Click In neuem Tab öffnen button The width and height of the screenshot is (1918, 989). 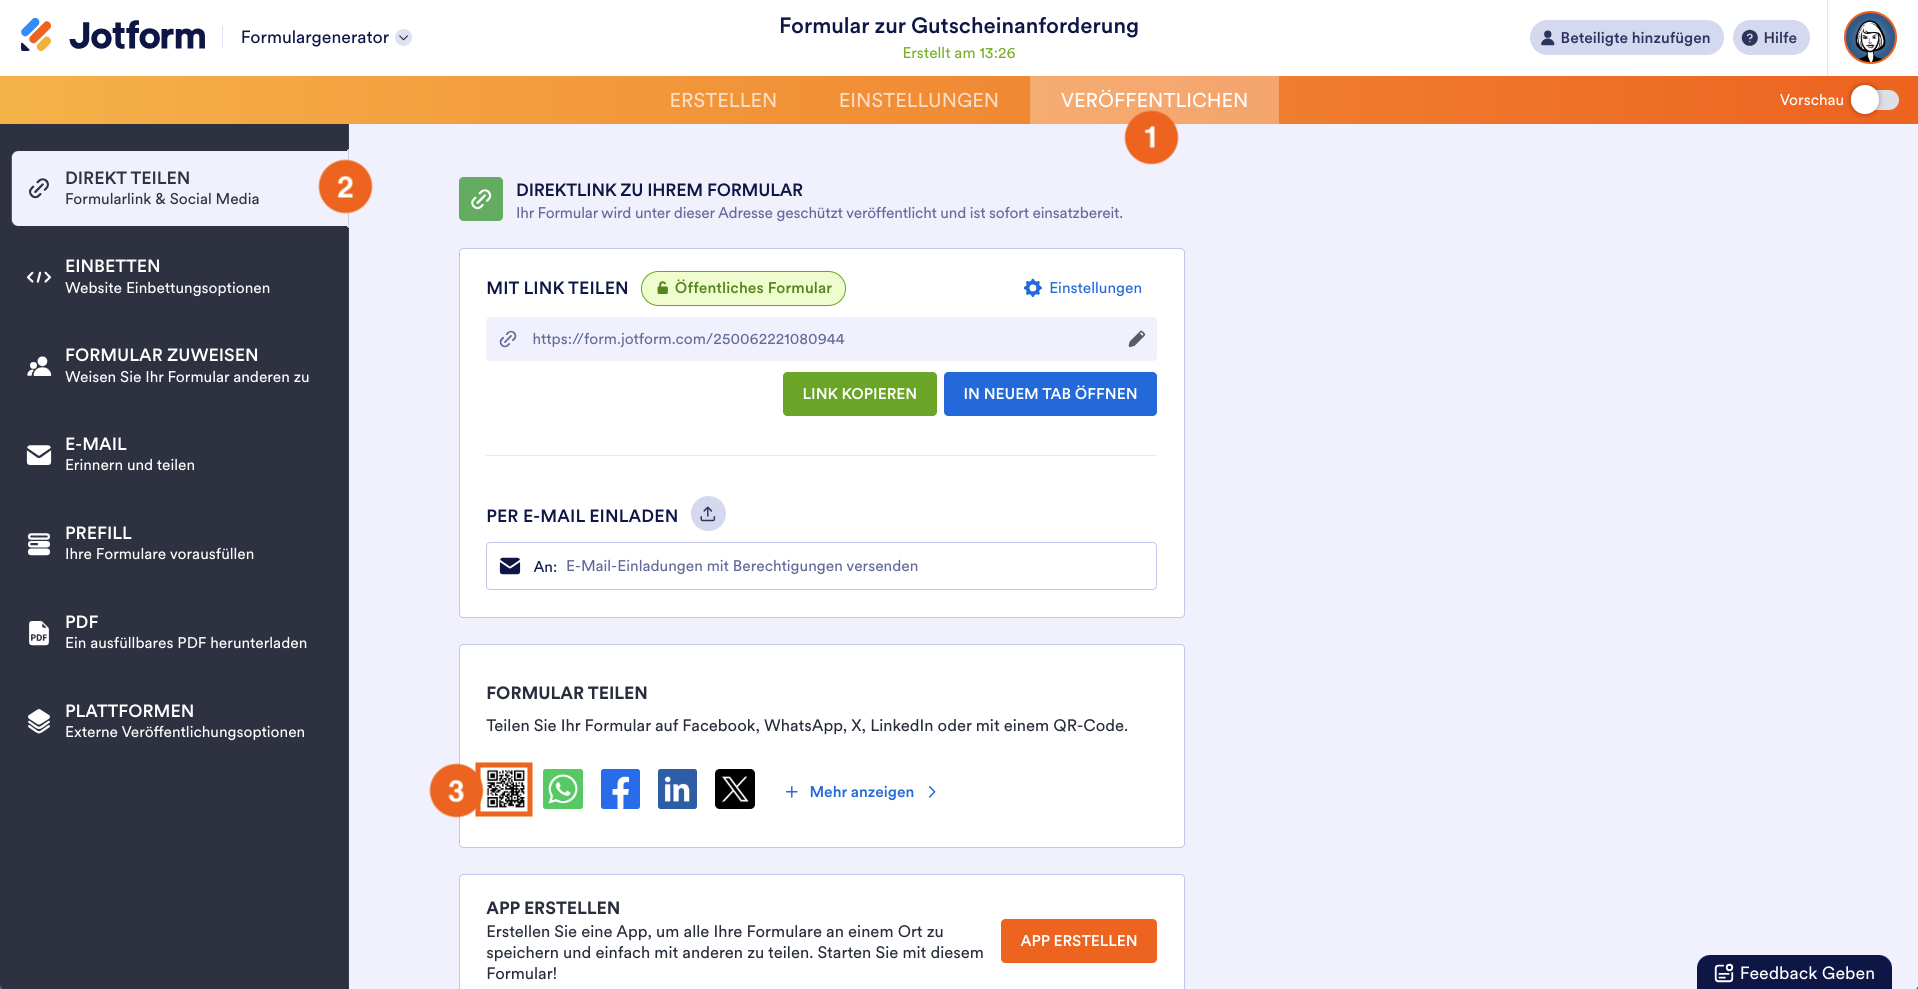click(1050, 394)
